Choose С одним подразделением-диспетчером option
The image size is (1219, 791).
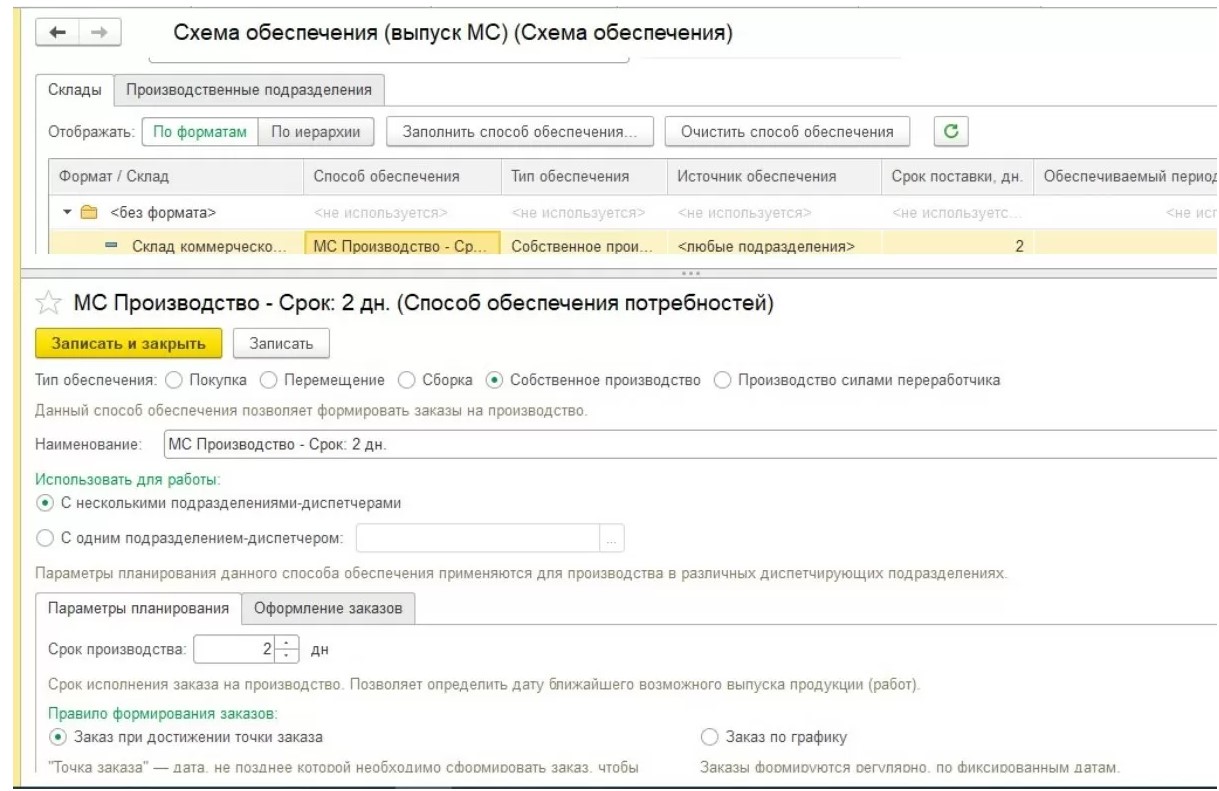[x=45, y=539]
